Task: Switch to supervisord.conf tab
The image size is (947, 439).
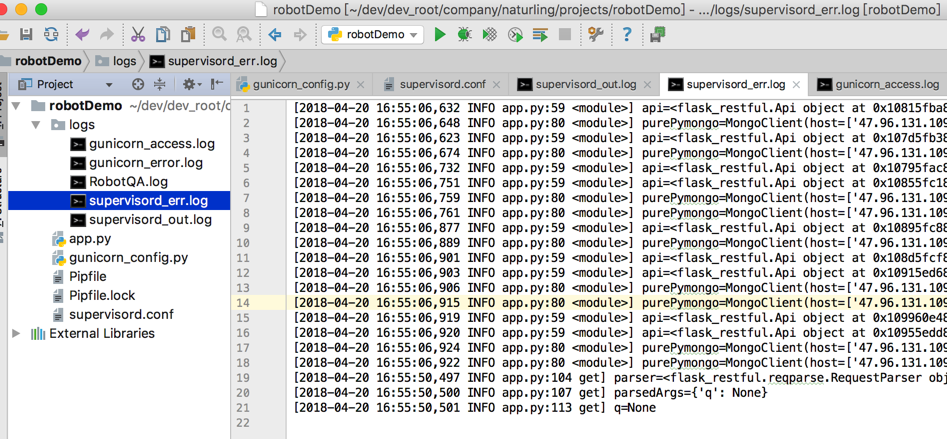Action: click(441, 85)
